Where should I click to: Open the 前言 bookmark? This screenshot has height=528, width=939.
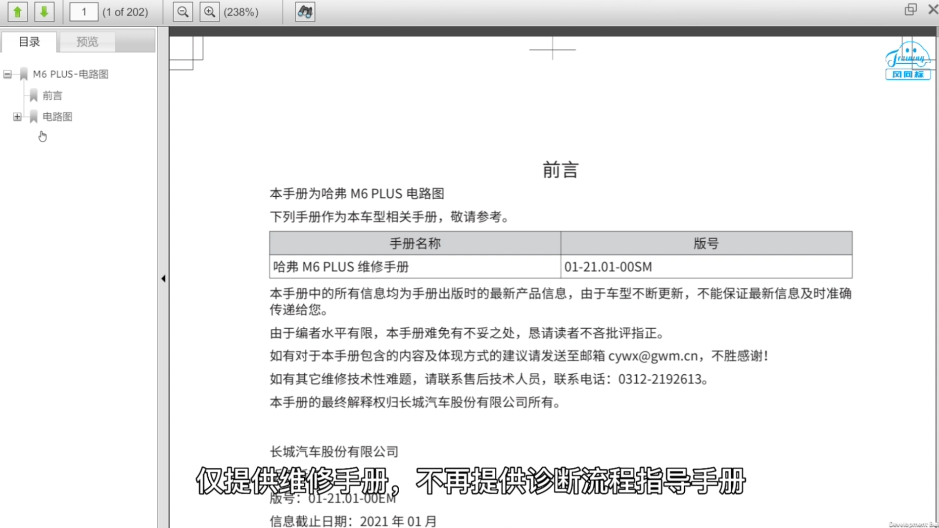(52, 95)
